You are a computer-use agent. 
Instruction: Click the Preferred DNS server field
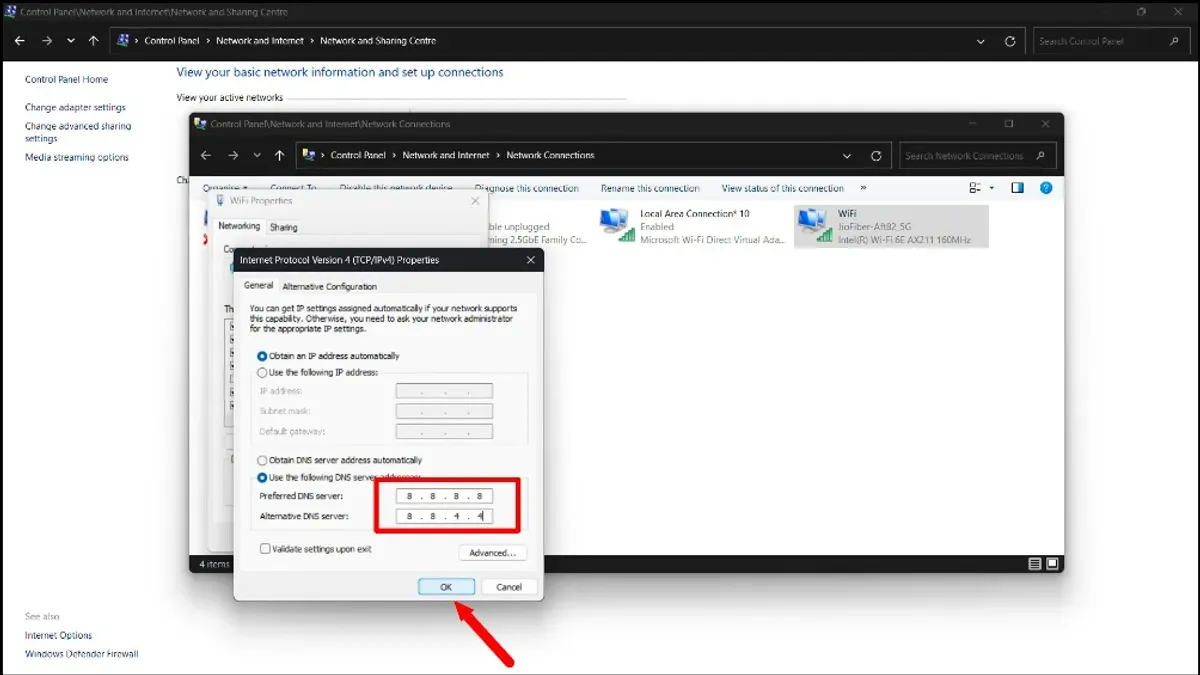444,496
